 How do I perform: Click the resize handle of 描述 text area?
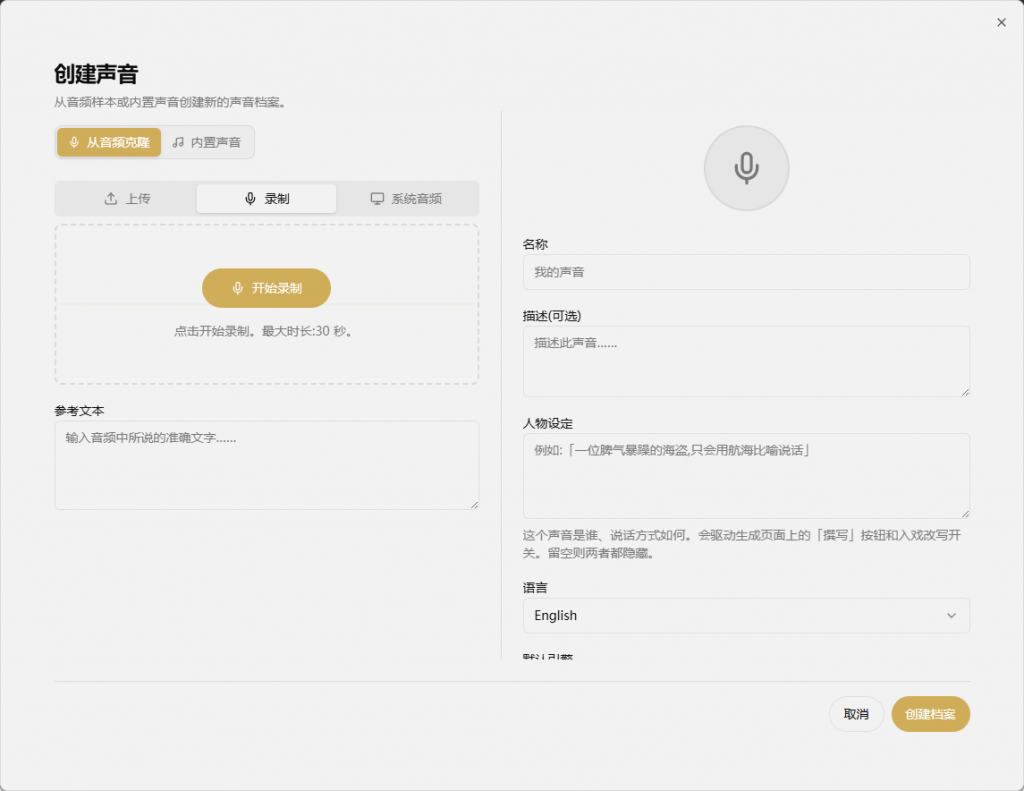[x=965, y=392]
